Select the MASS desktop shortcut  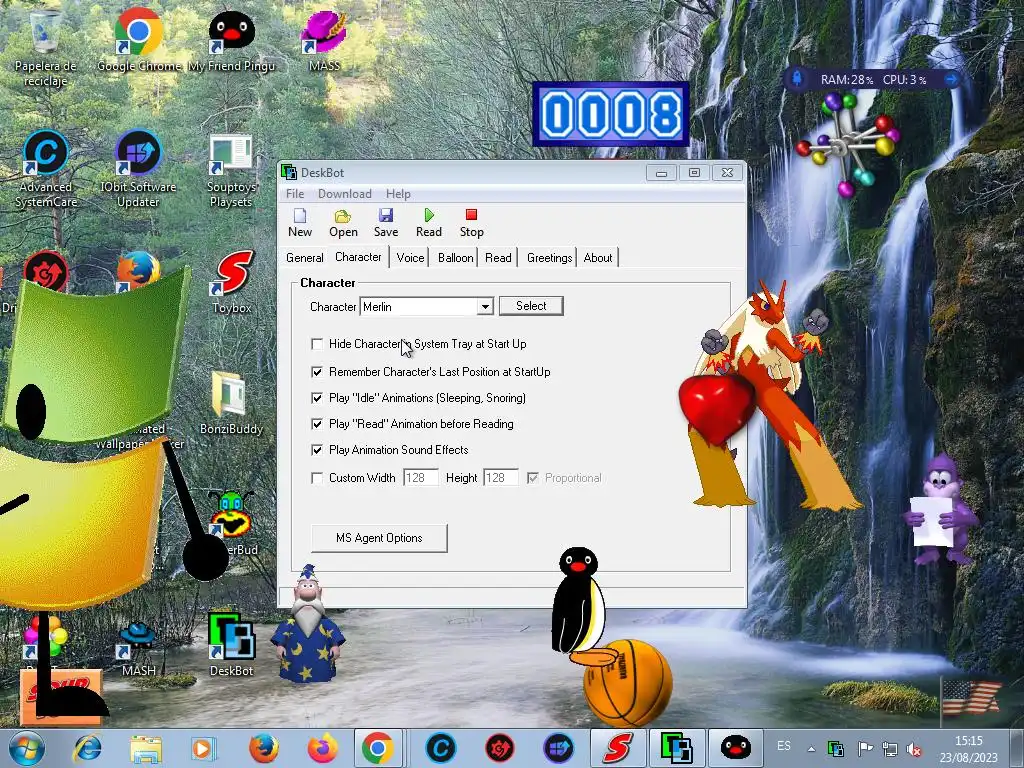click(324, 39)
